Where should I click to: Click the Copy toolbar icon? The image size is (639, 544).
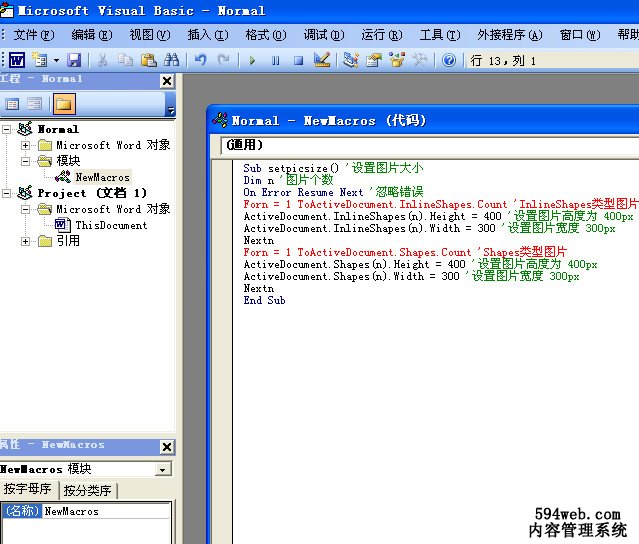[125, 60]
